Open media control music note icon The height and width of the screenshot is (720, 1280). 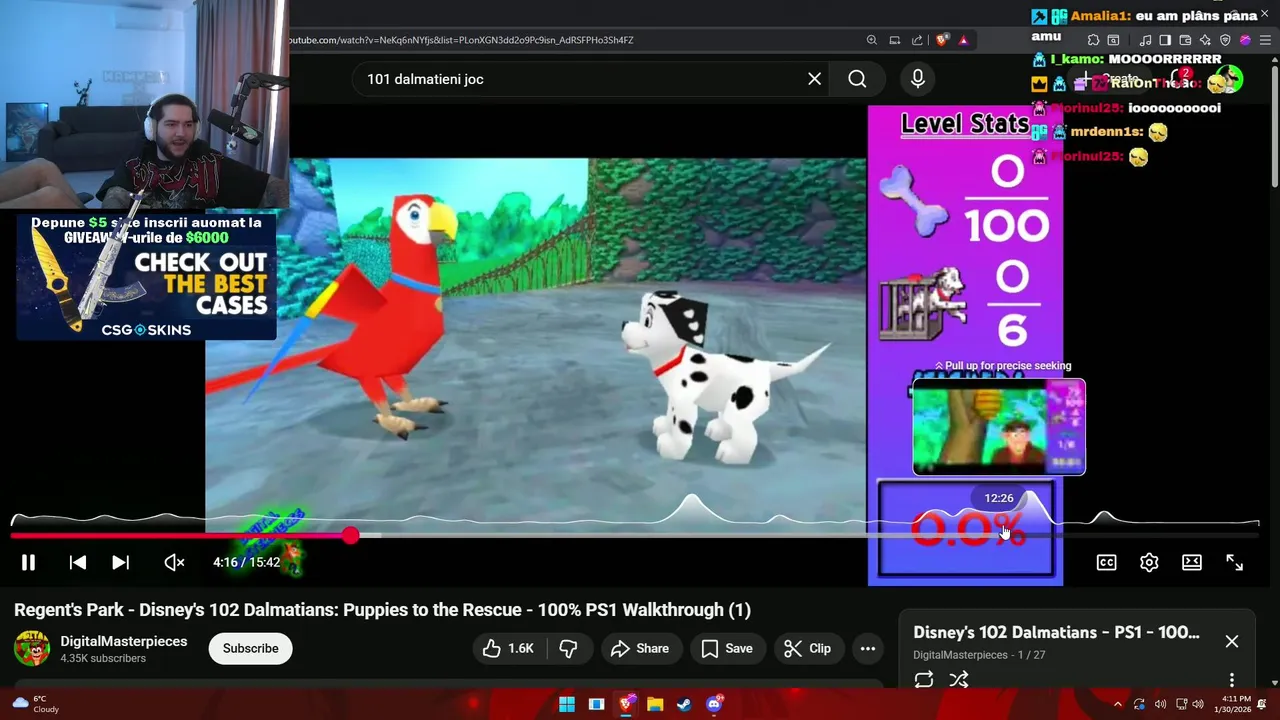1145,40
